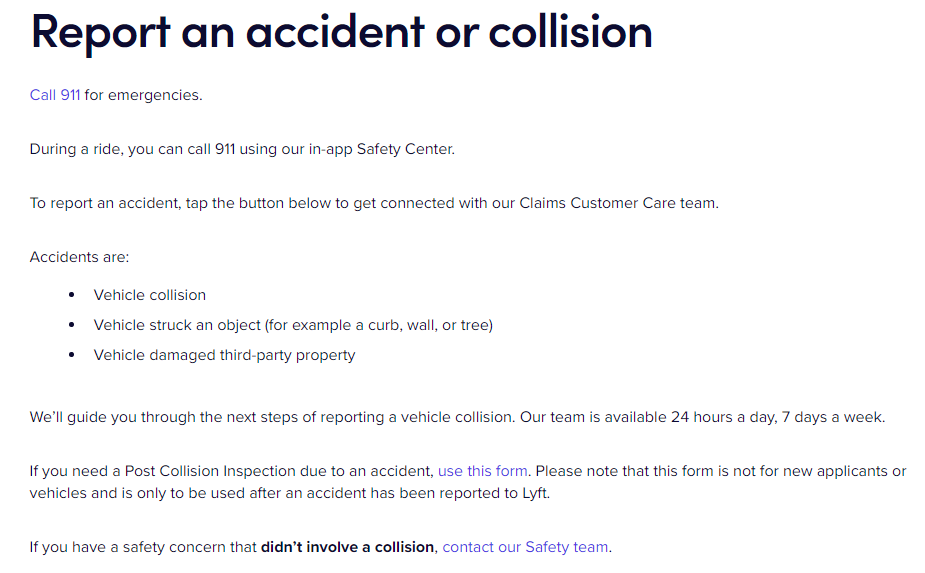Click the 'for emergencies.' text after Call 911
The height and width of the screenshot is (573, 925).
(x=143, y=95)
